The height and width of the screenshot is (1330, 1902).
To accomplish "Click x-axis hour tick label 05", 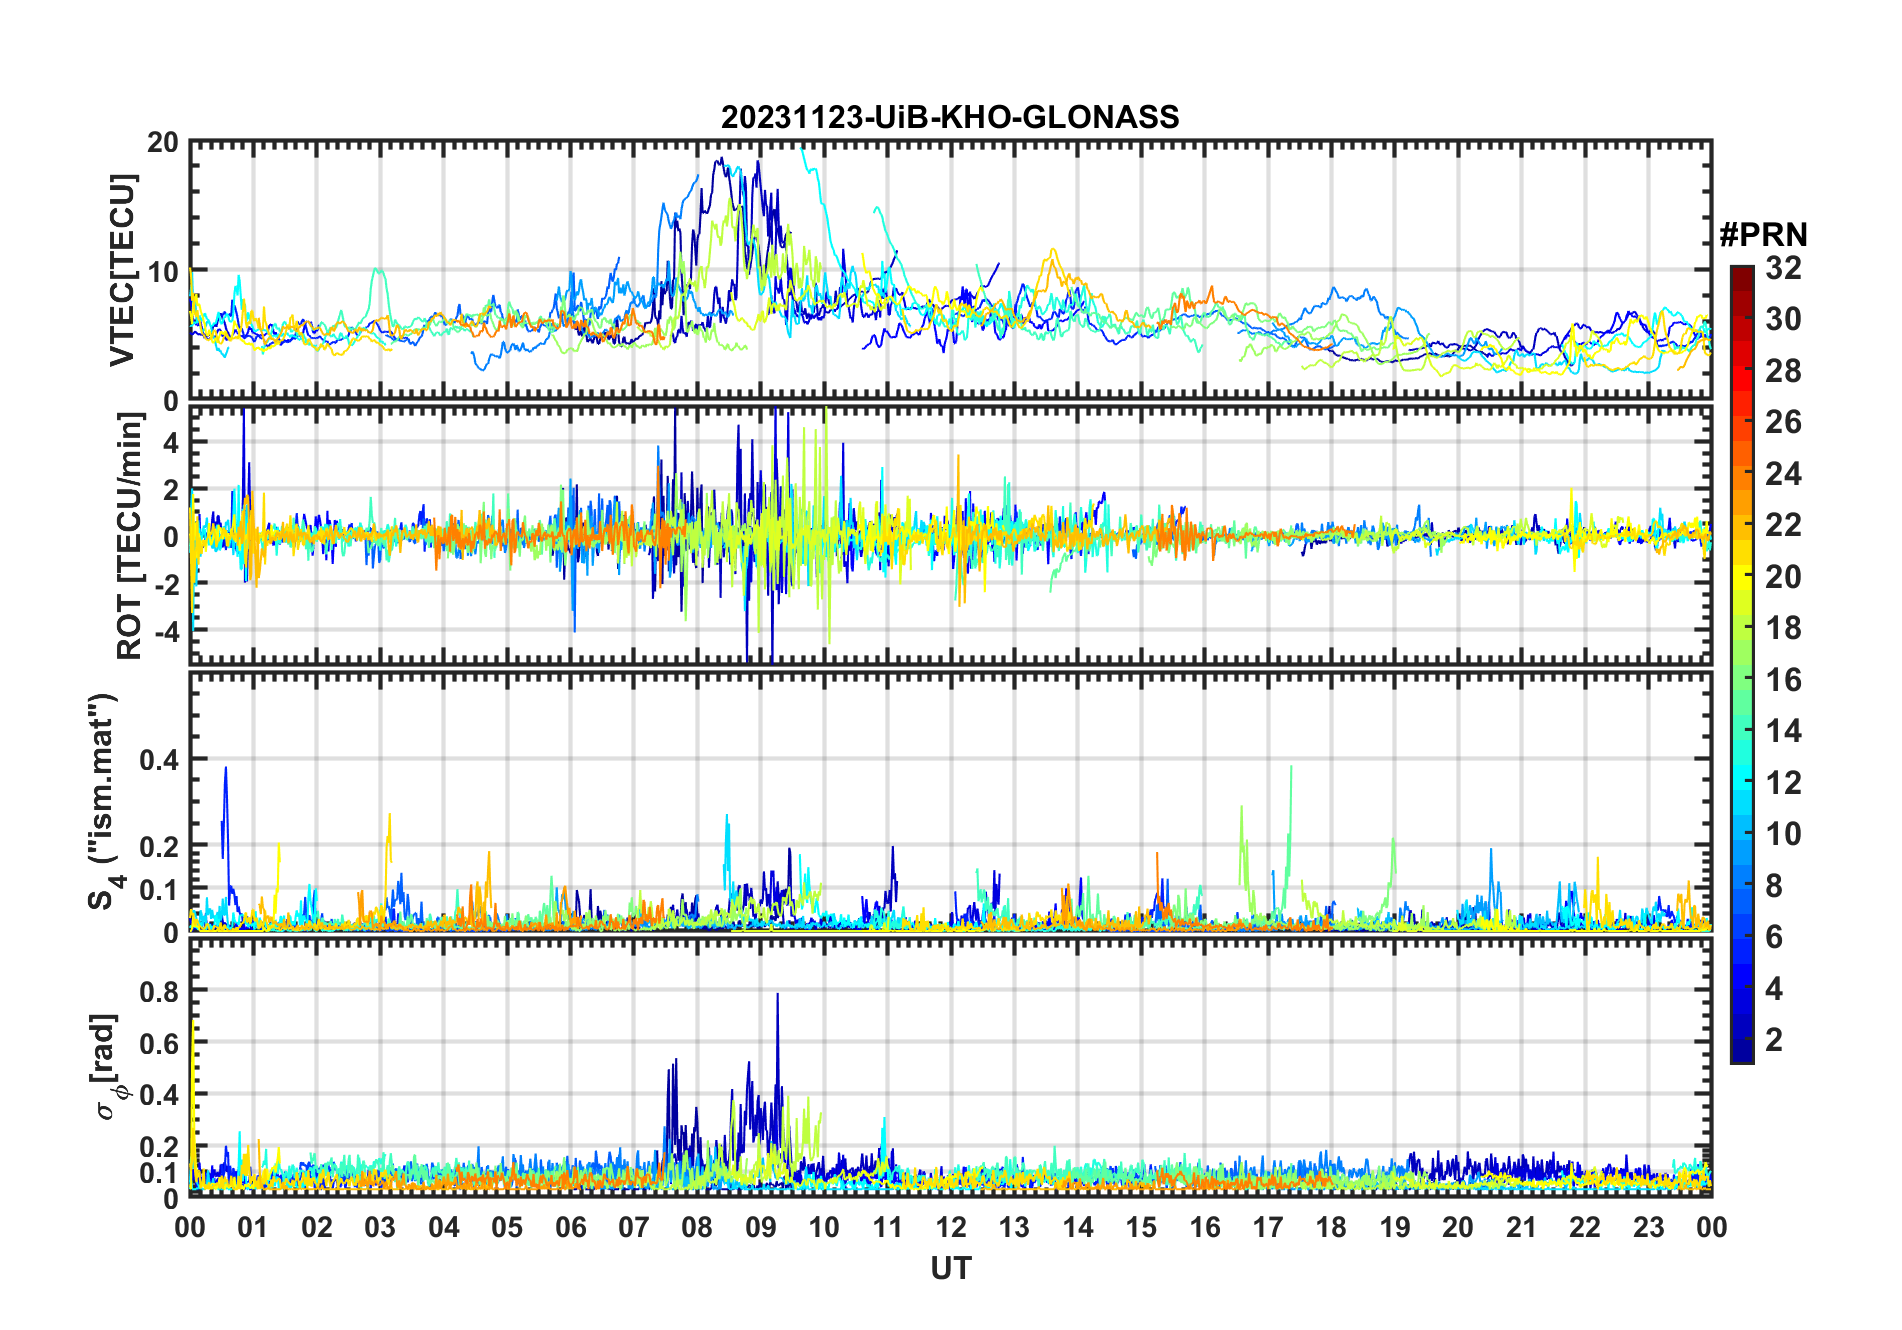I will click(x=507, y=1228).
